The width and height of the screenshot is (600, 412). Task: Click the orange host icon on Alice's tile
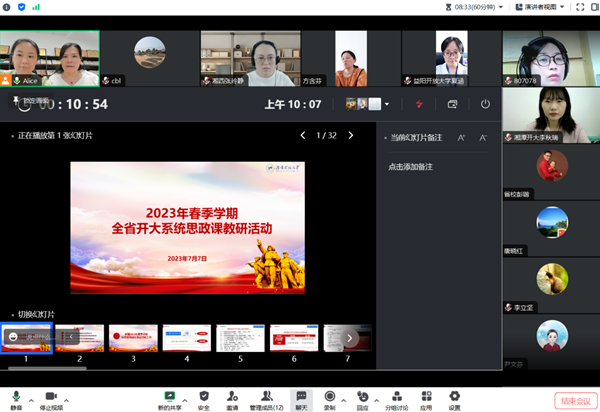6,81
